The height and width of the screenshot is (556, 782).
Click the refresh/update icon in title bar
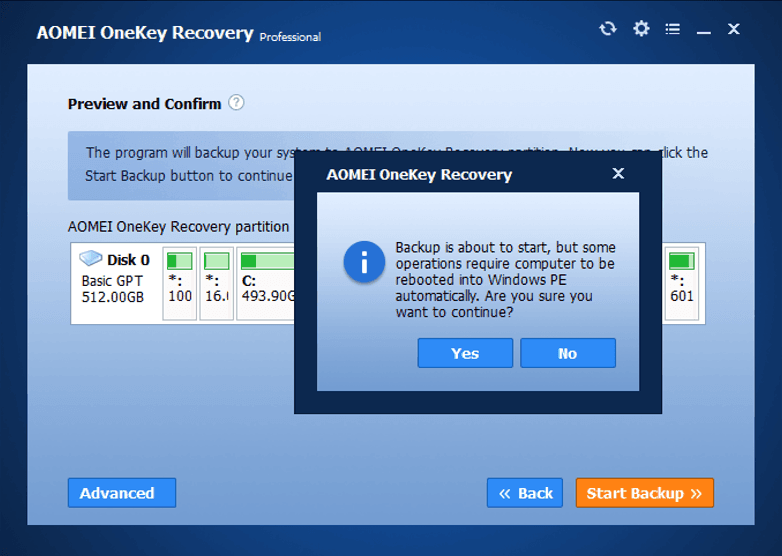(607, 29)
